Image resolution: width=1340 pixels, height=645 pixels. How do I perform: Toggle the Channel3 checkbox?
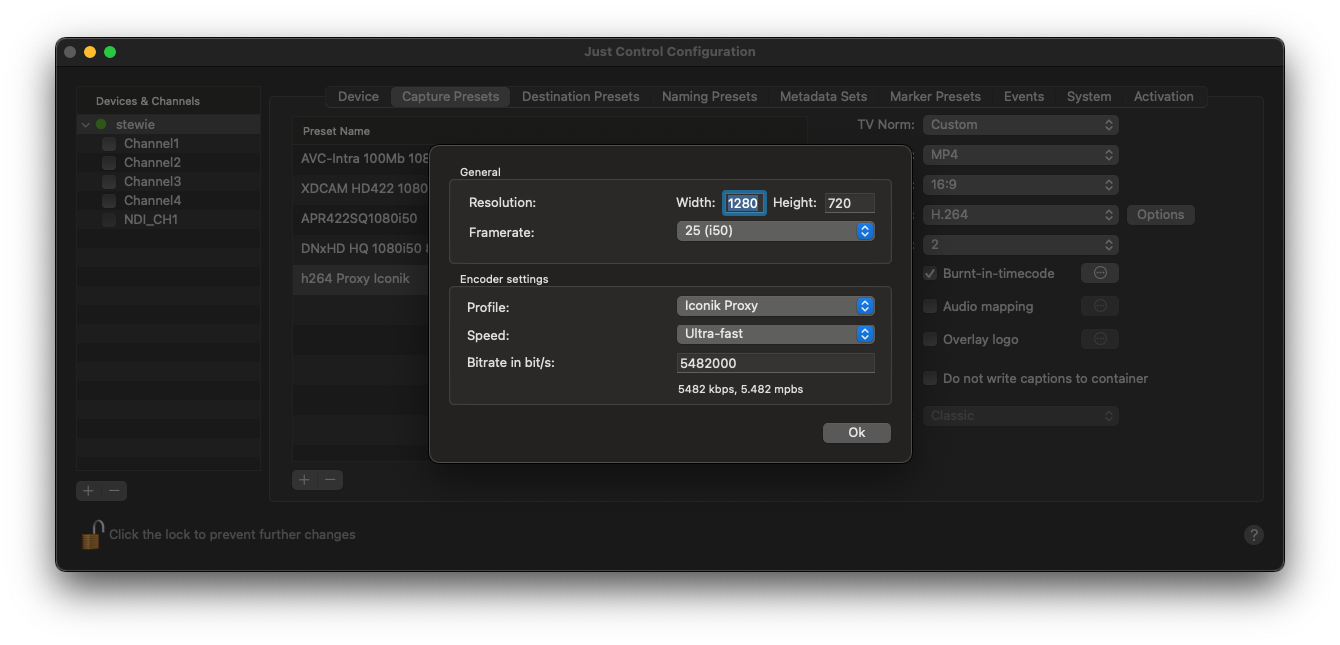pos(109,182)
